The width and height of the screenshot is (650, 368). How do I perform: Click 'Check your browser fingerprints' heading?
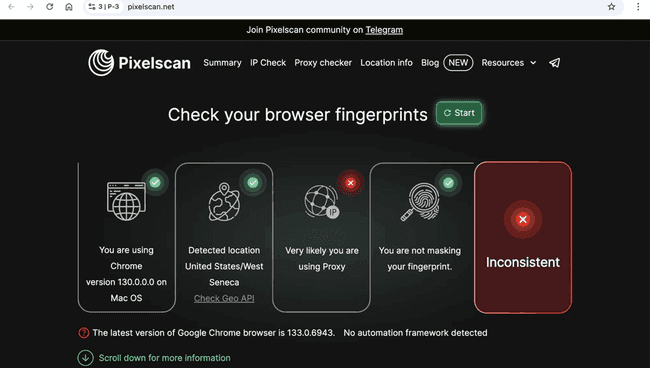[298, 115]
